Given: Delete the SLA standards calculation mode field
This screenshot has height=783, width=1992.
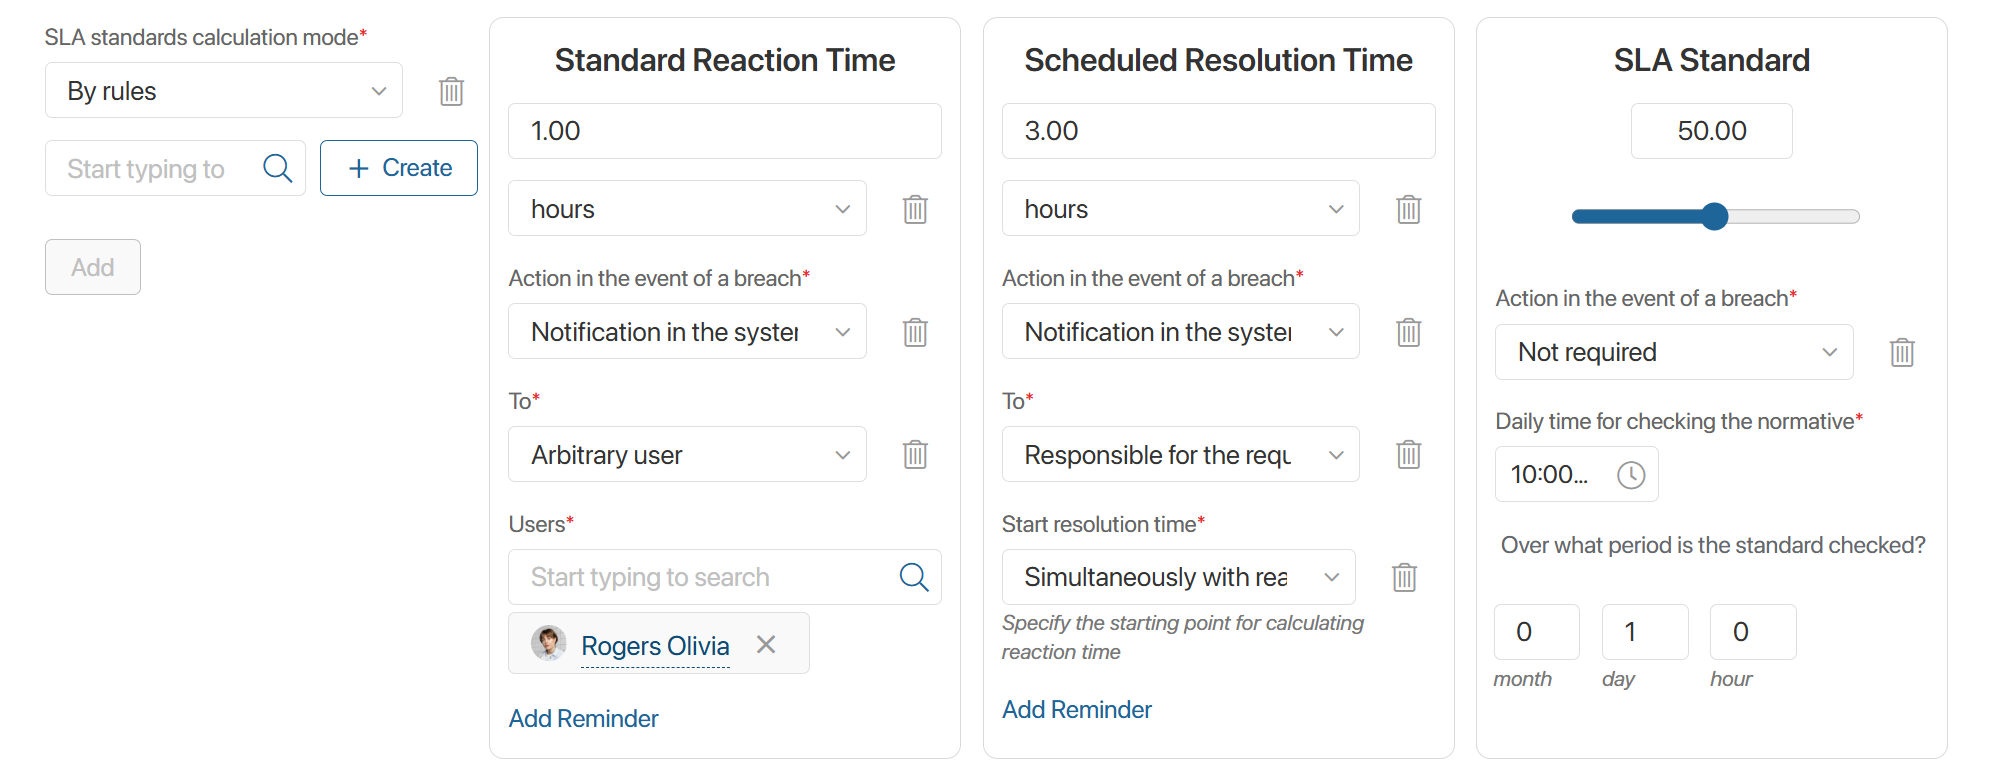Looking at the screenshot, I should [x=451, y=91].
